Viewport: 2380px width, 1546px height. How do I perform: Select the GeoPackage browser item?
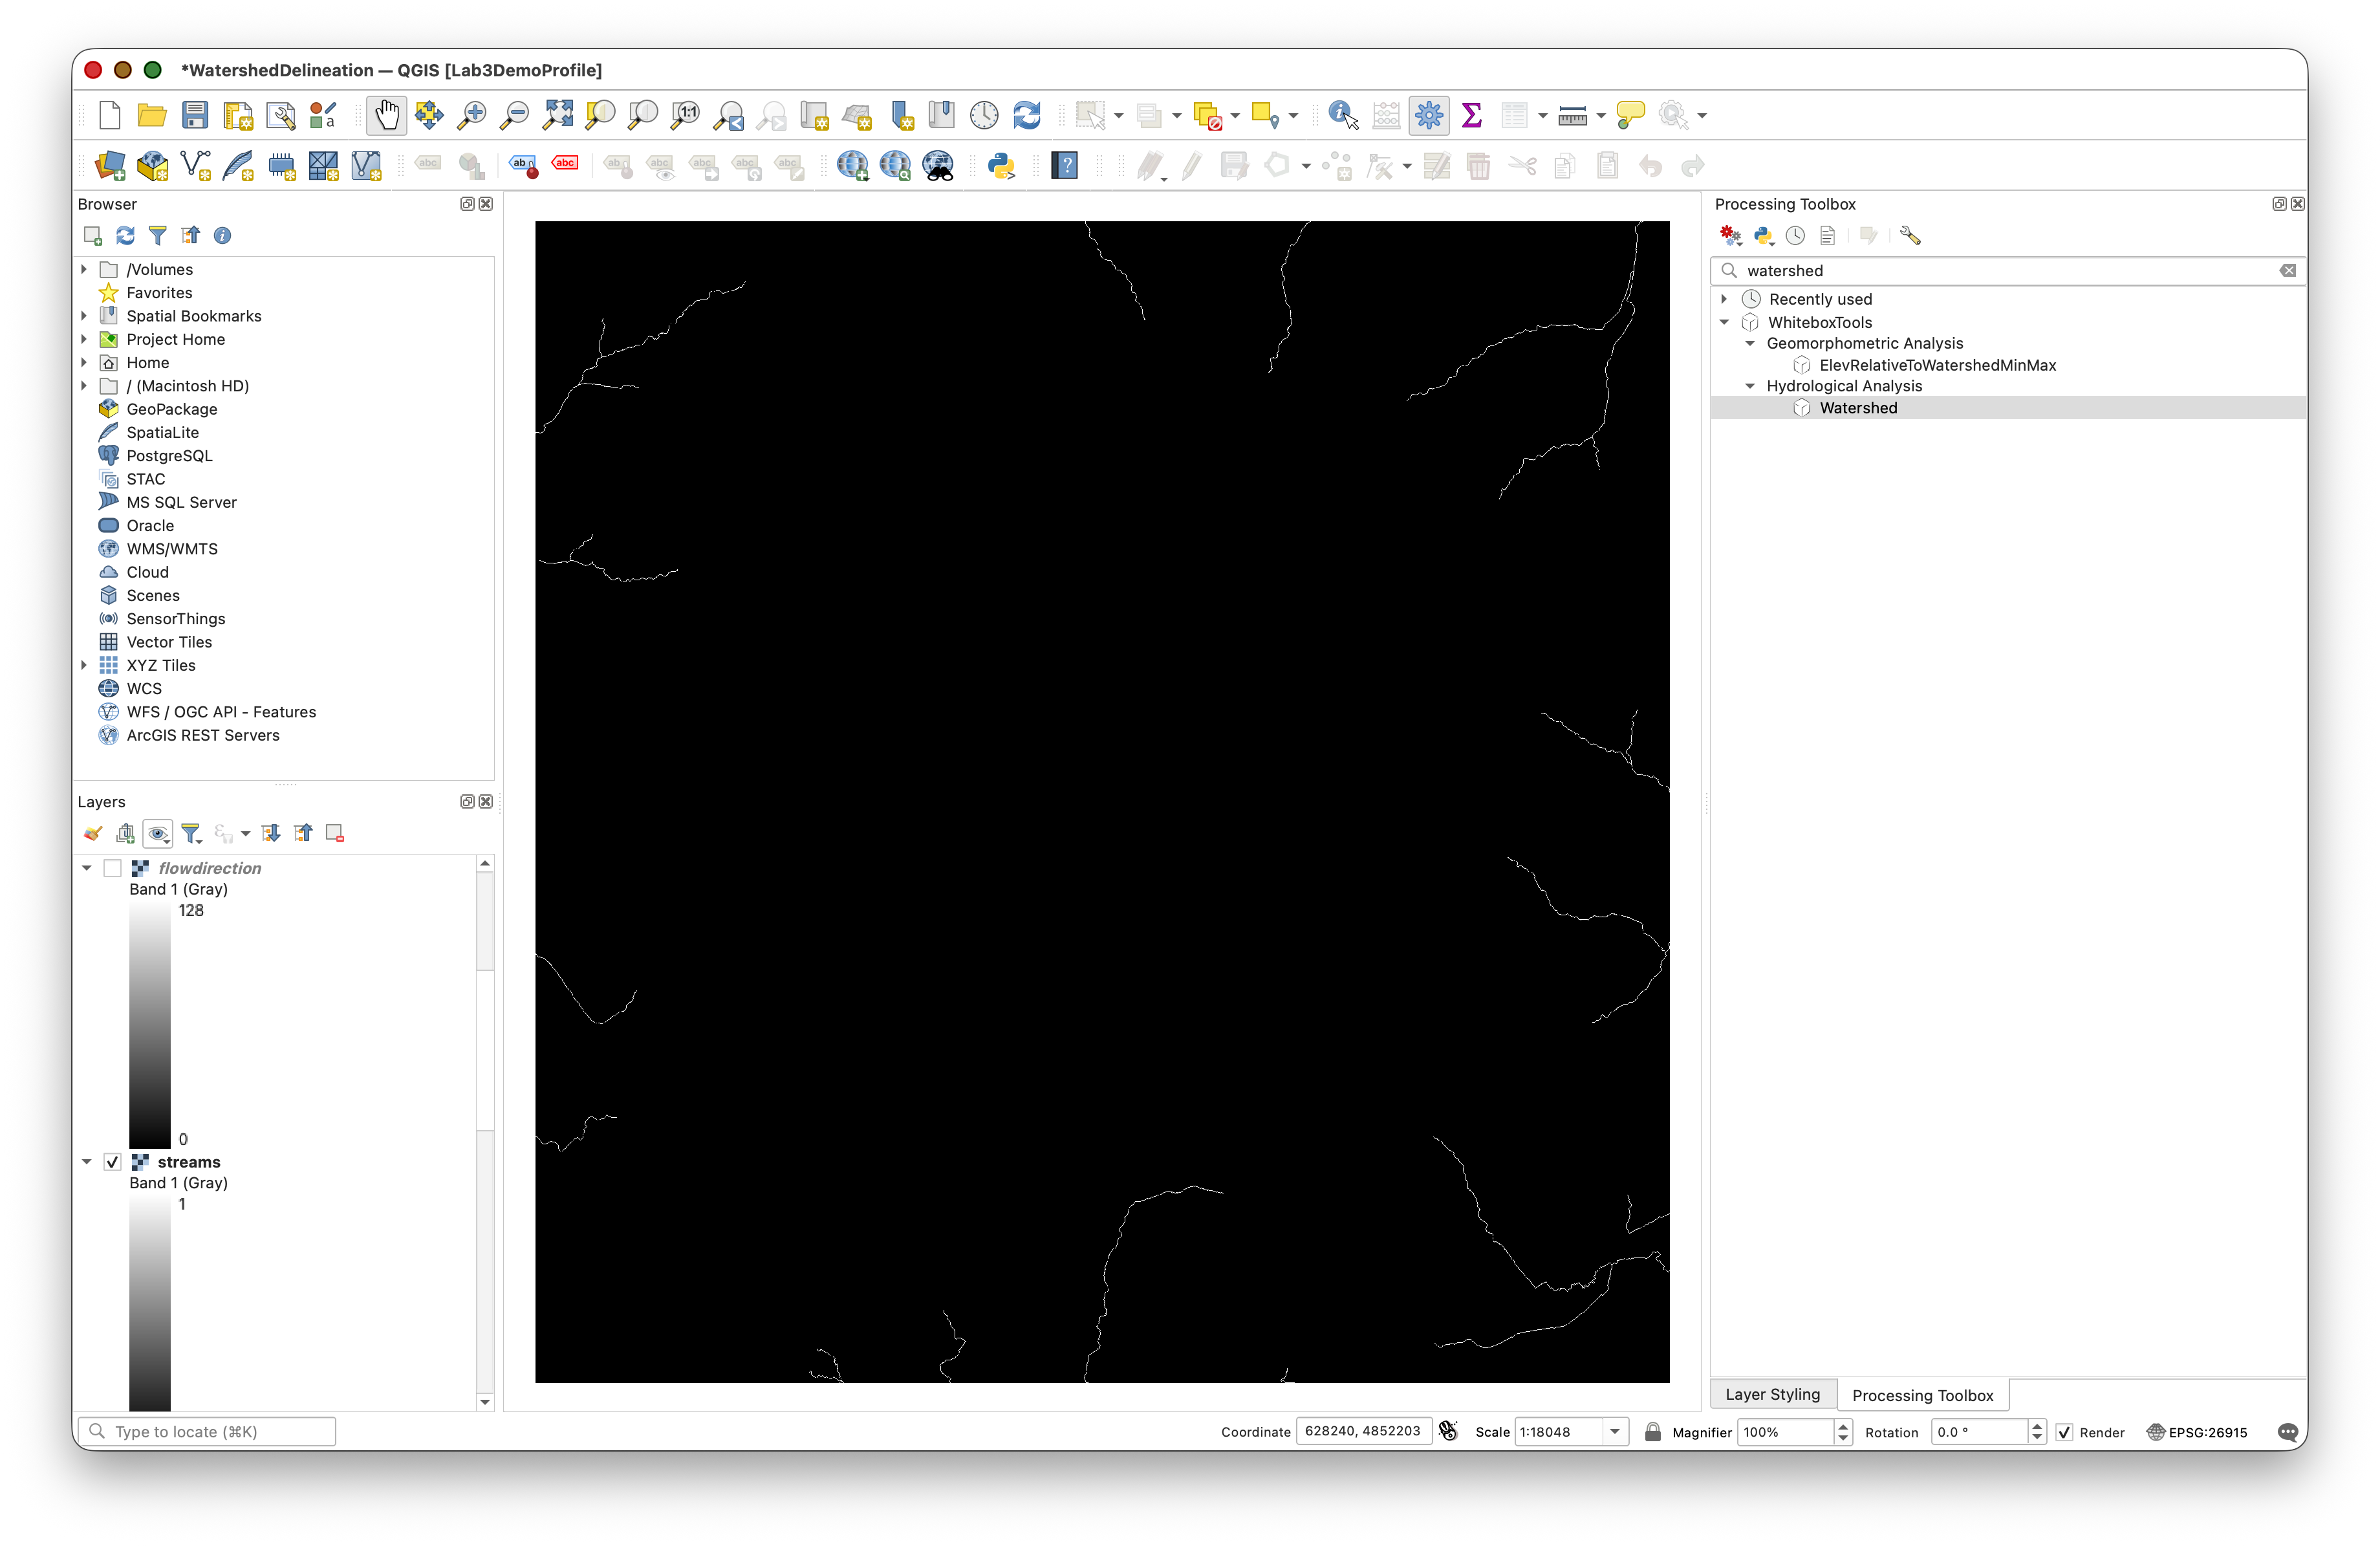click(x=171, y=409)
